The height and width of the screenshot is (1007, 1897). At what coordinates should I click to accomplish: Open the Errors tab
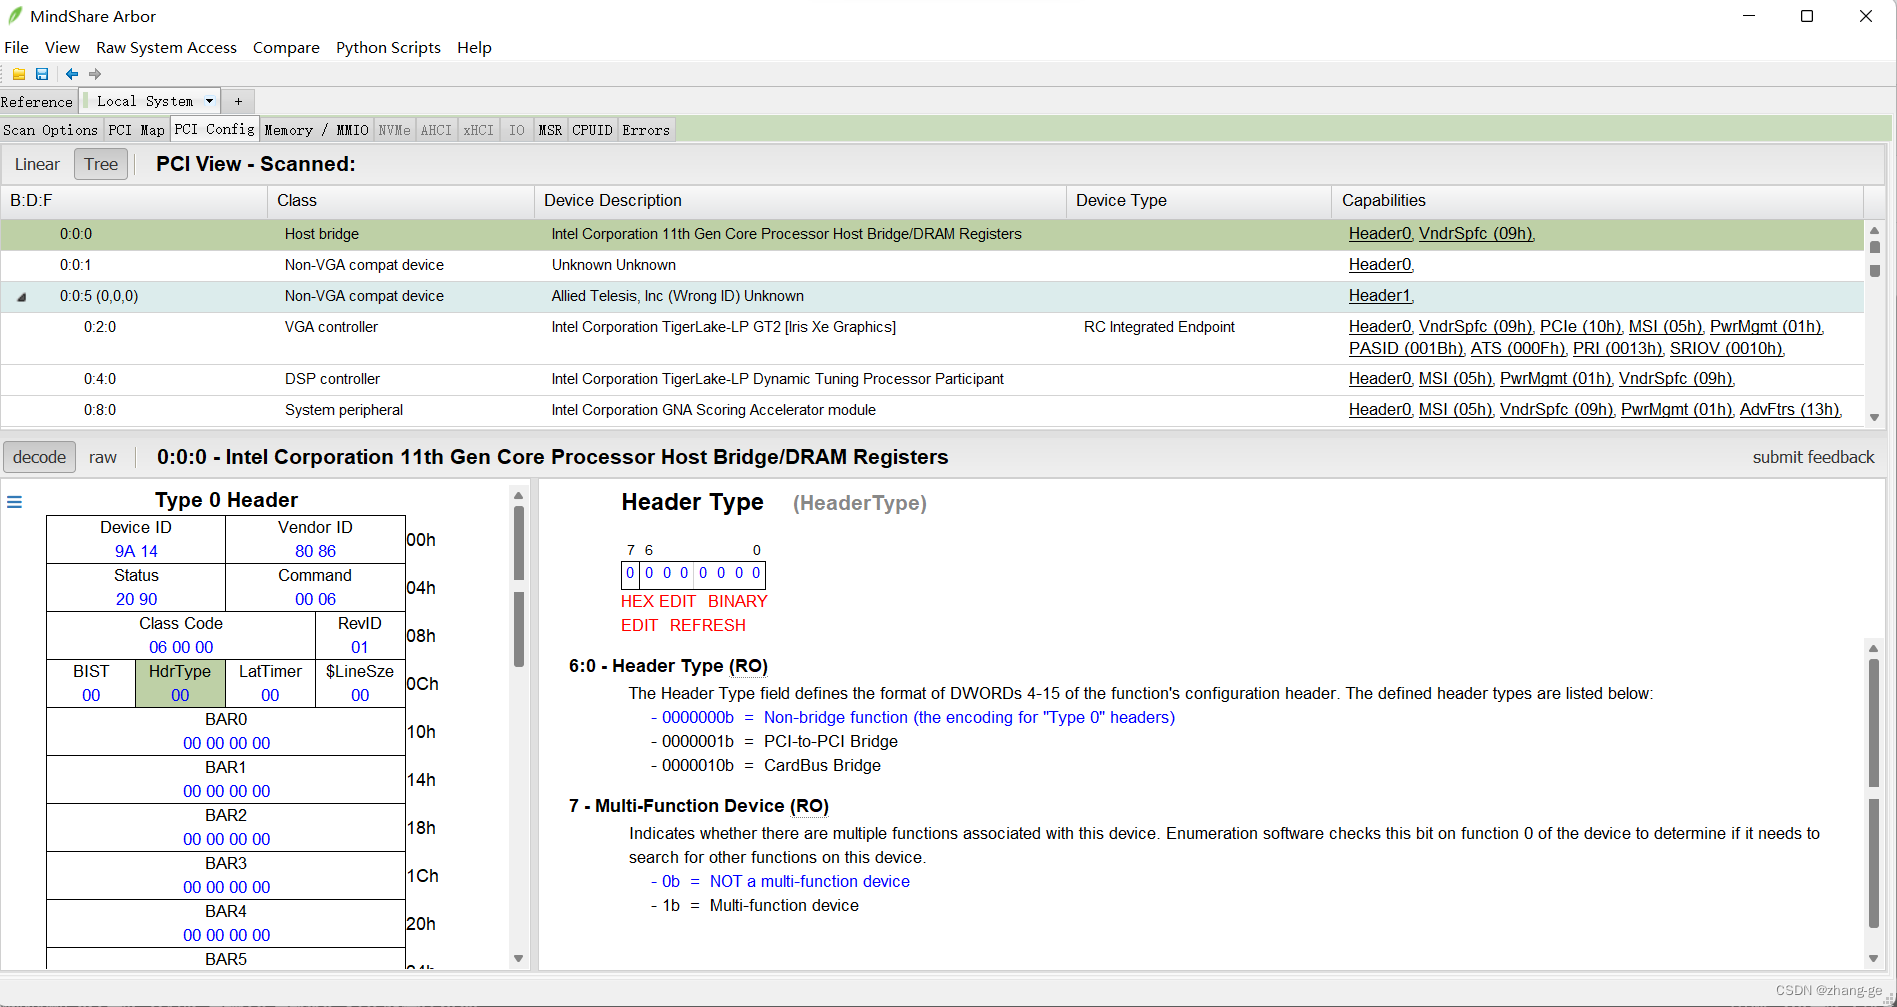(646, 130)
